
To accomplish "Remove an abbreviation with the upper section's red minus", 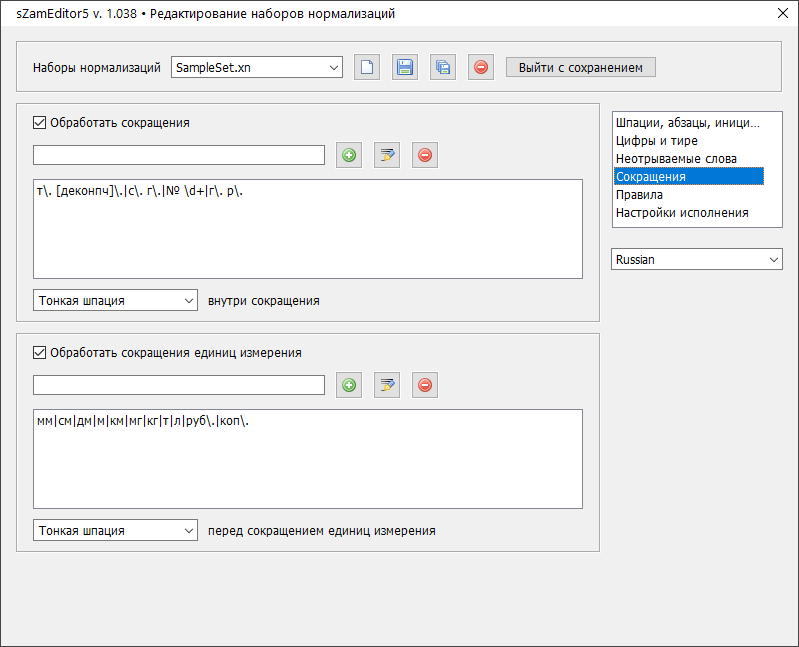I will 425,155.
